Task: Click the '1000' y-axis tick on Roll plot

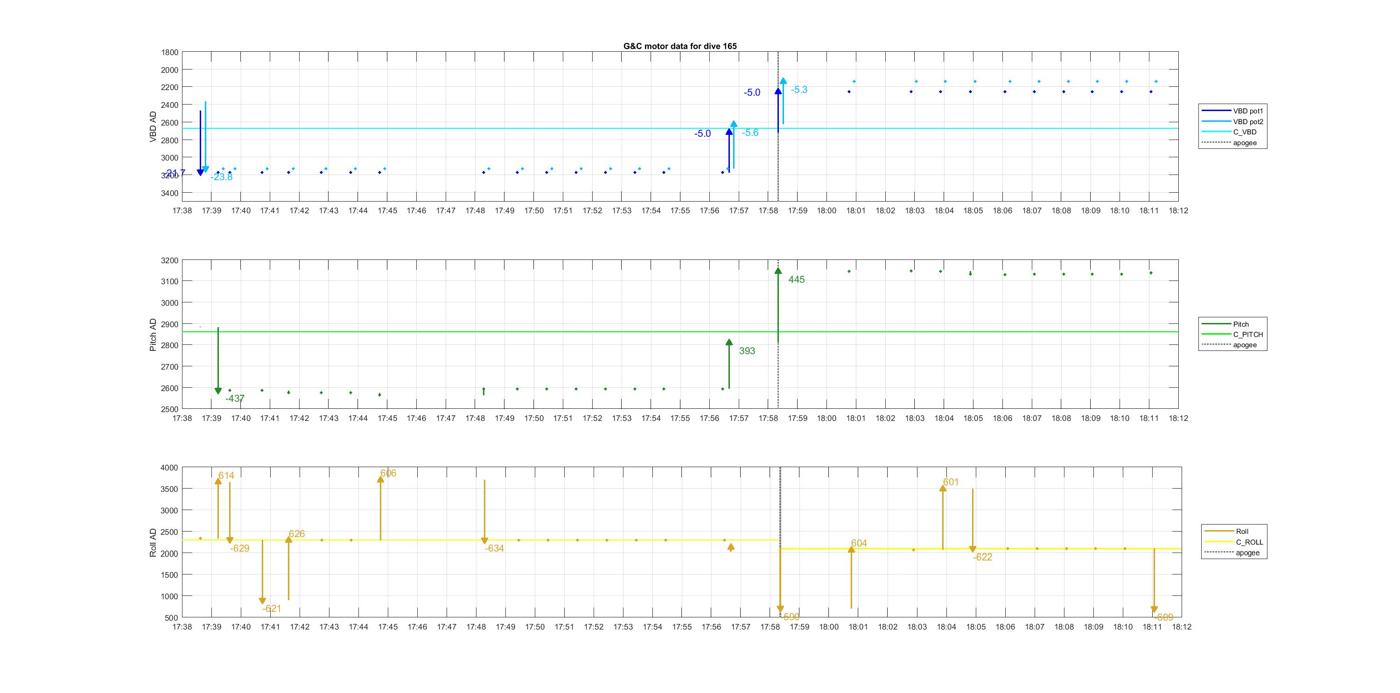Action: coord(169,596)
